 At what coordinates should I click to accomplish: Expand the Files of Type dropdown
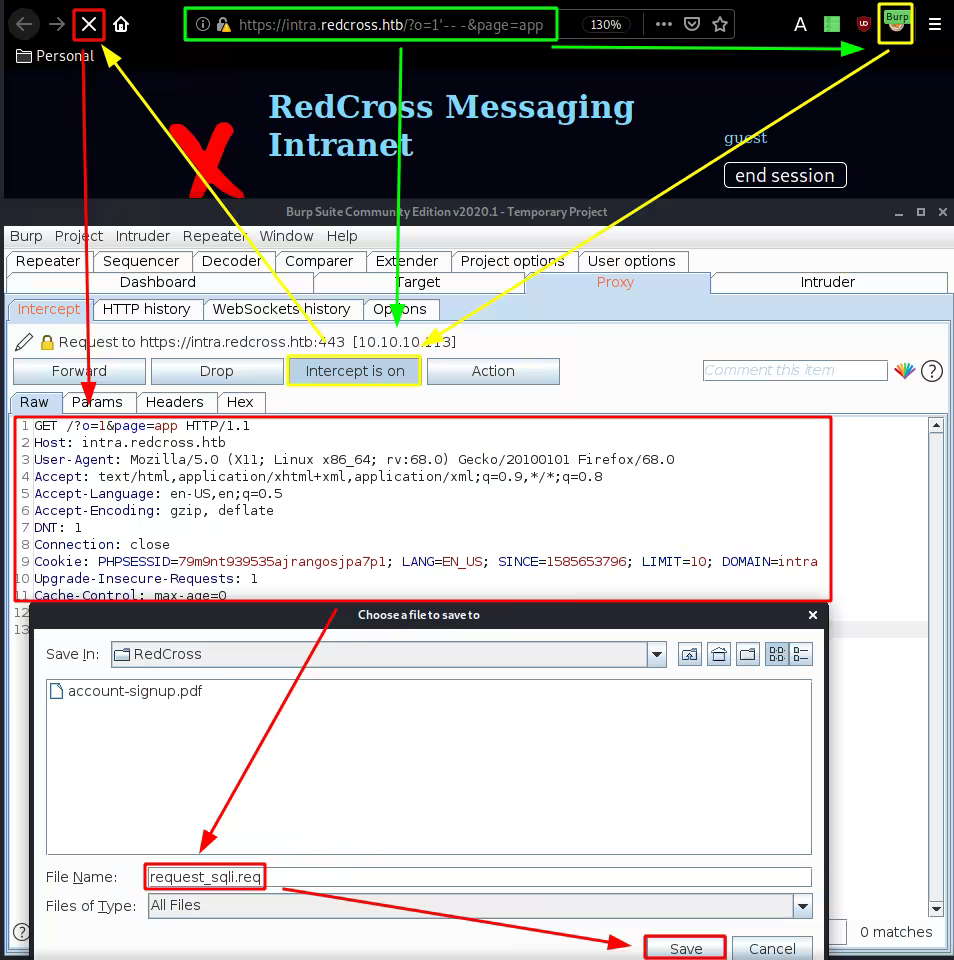click(802, 906)
